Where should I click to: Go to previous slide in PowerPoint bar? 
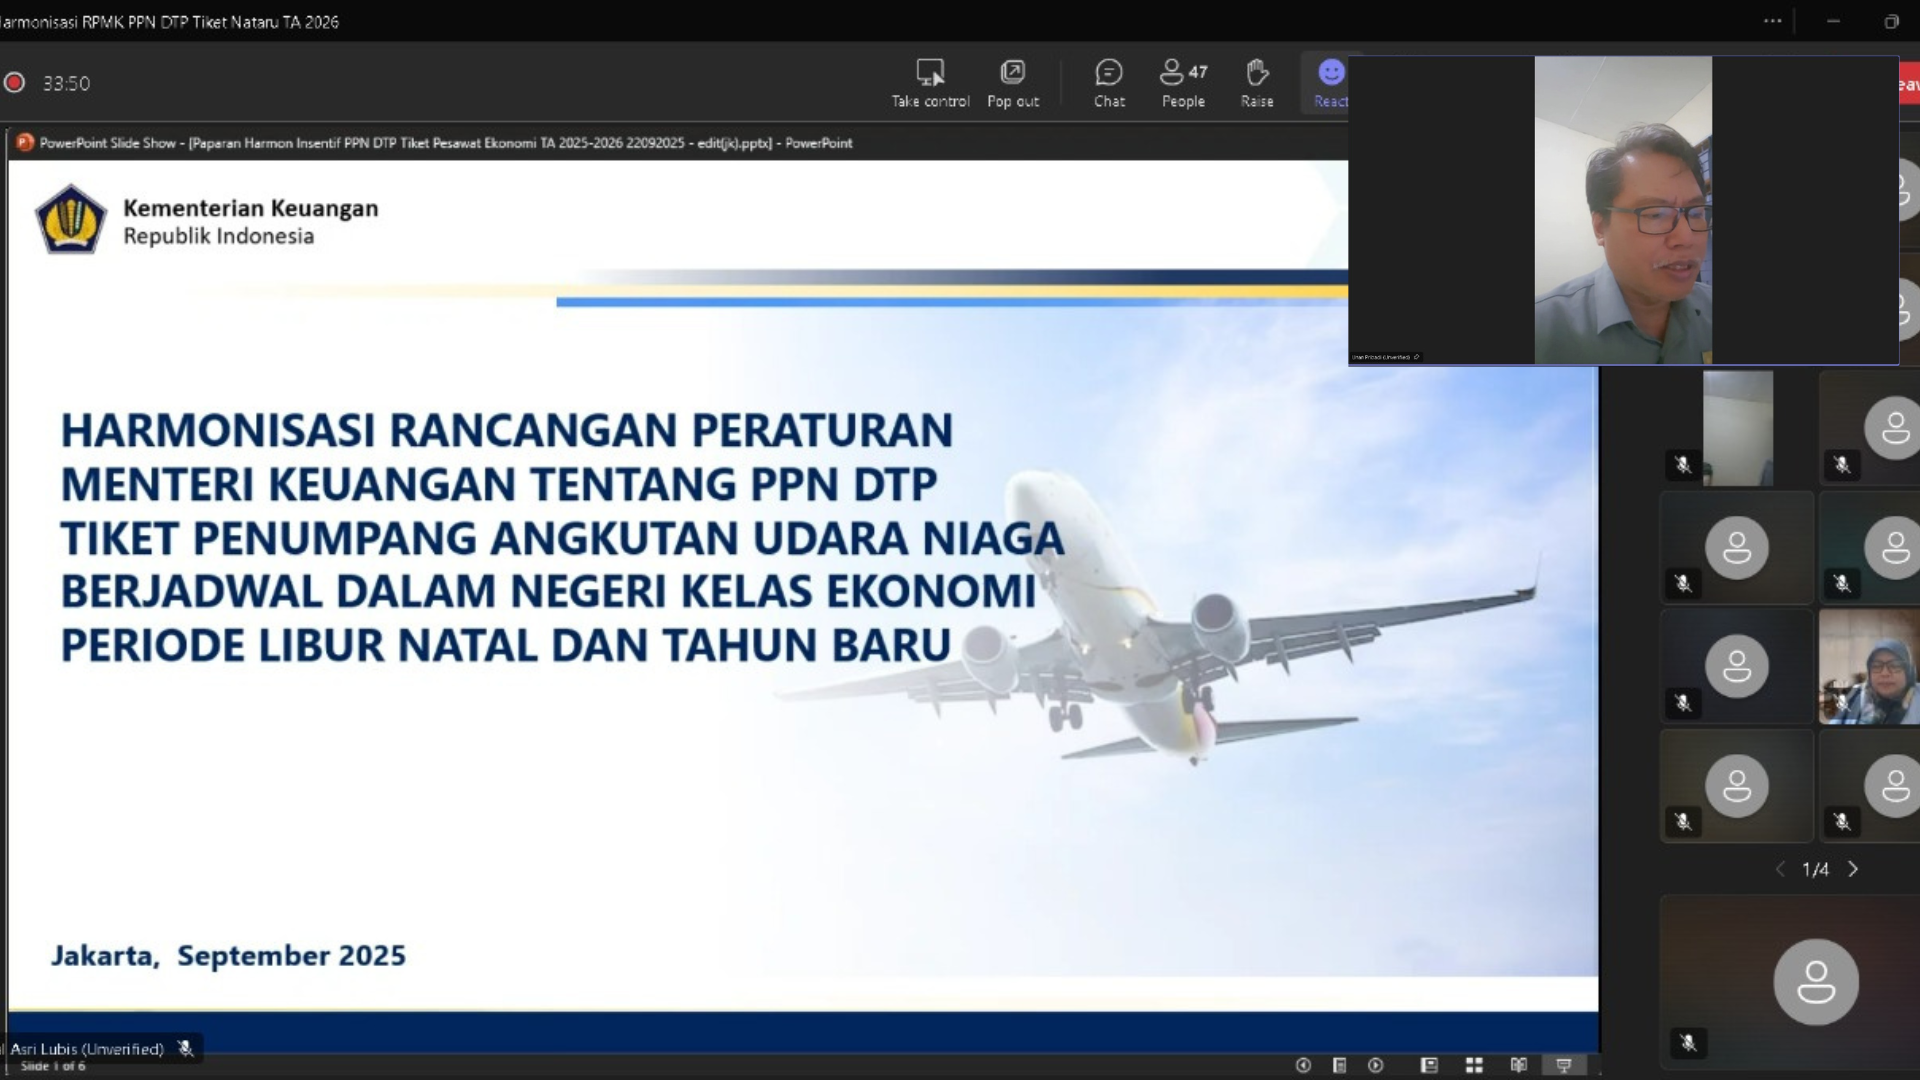[1303, 1065]
